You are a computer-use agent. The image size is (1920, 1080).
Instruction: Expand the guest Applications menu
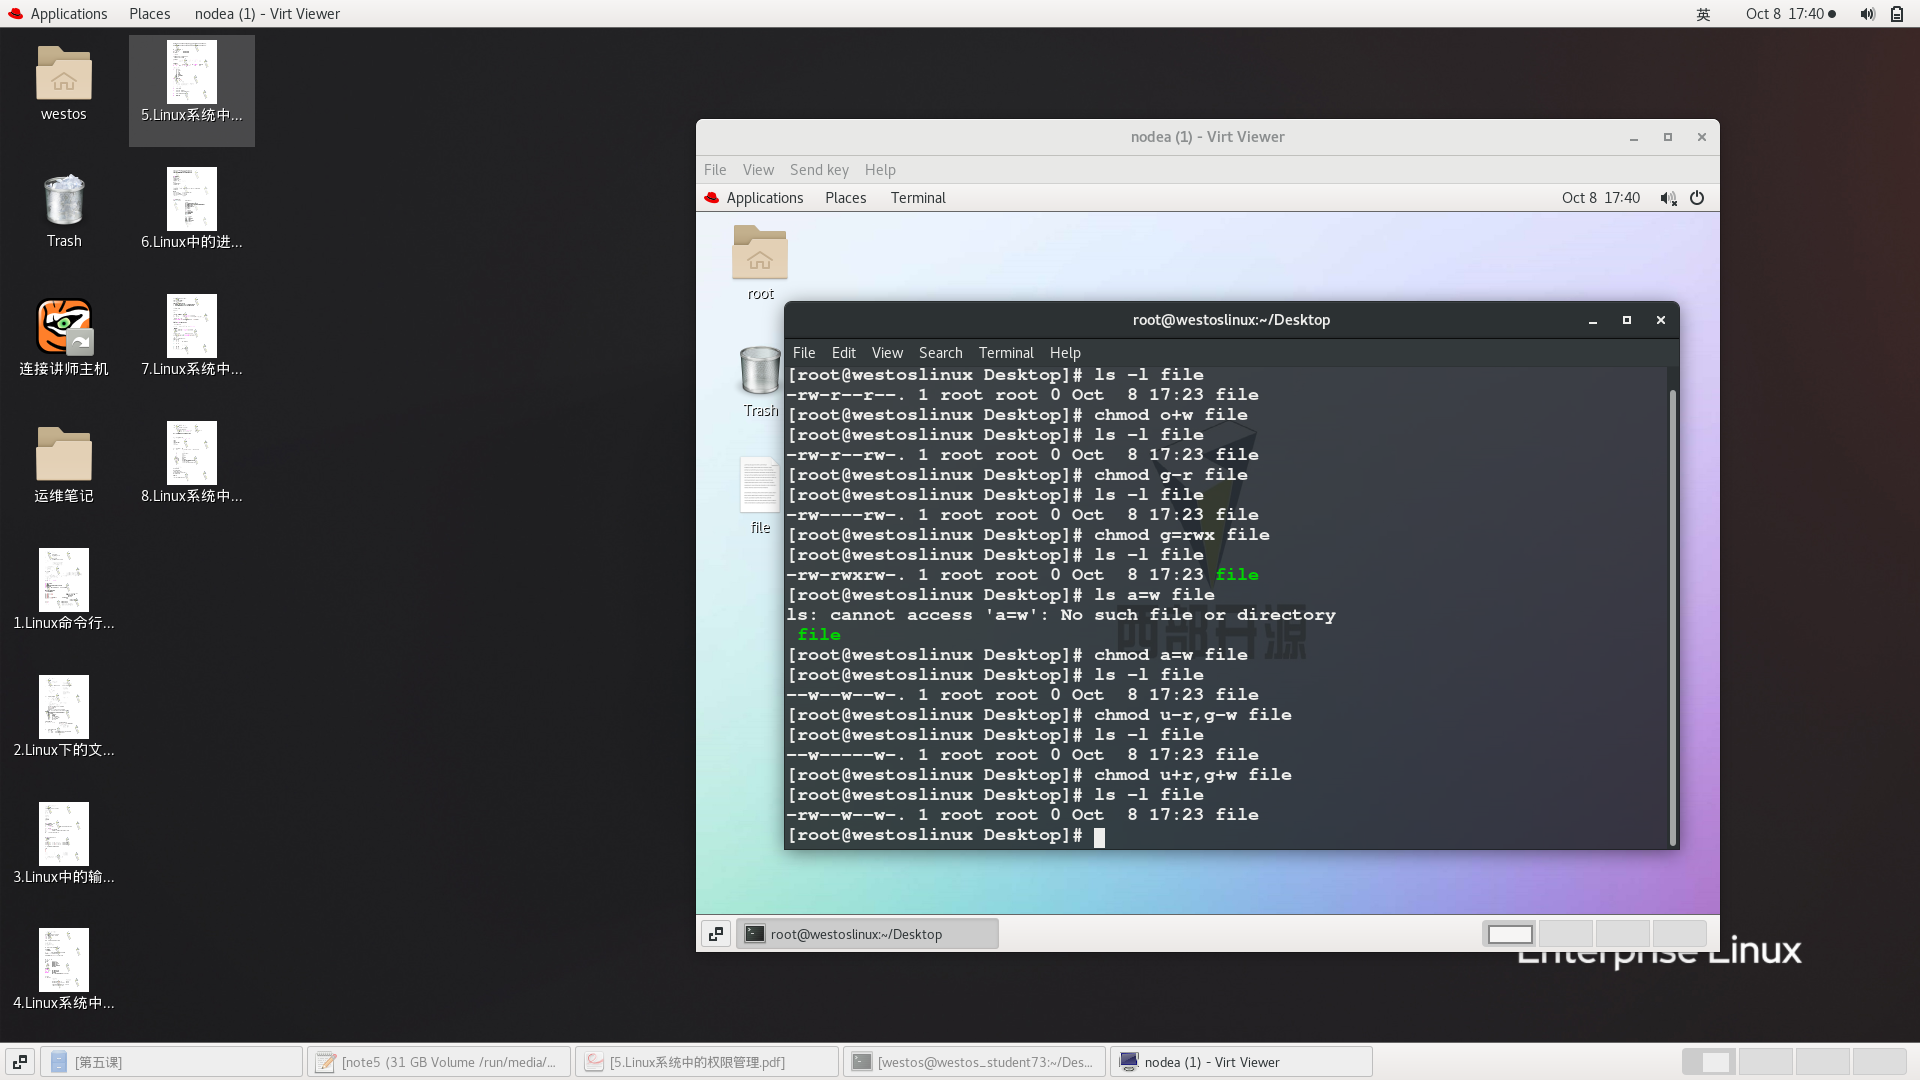764,198
